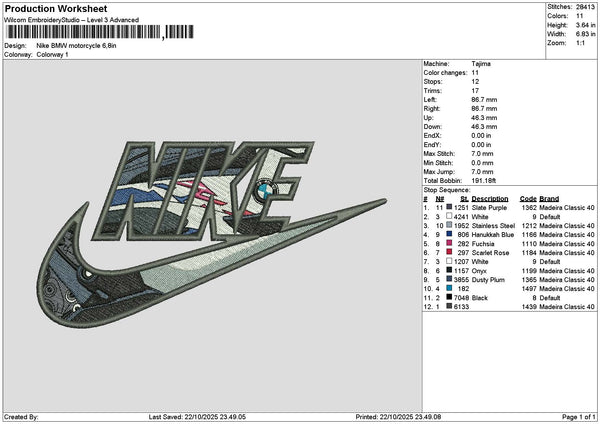Click the Brand column header
600x424 pixels.
point(549,199)
